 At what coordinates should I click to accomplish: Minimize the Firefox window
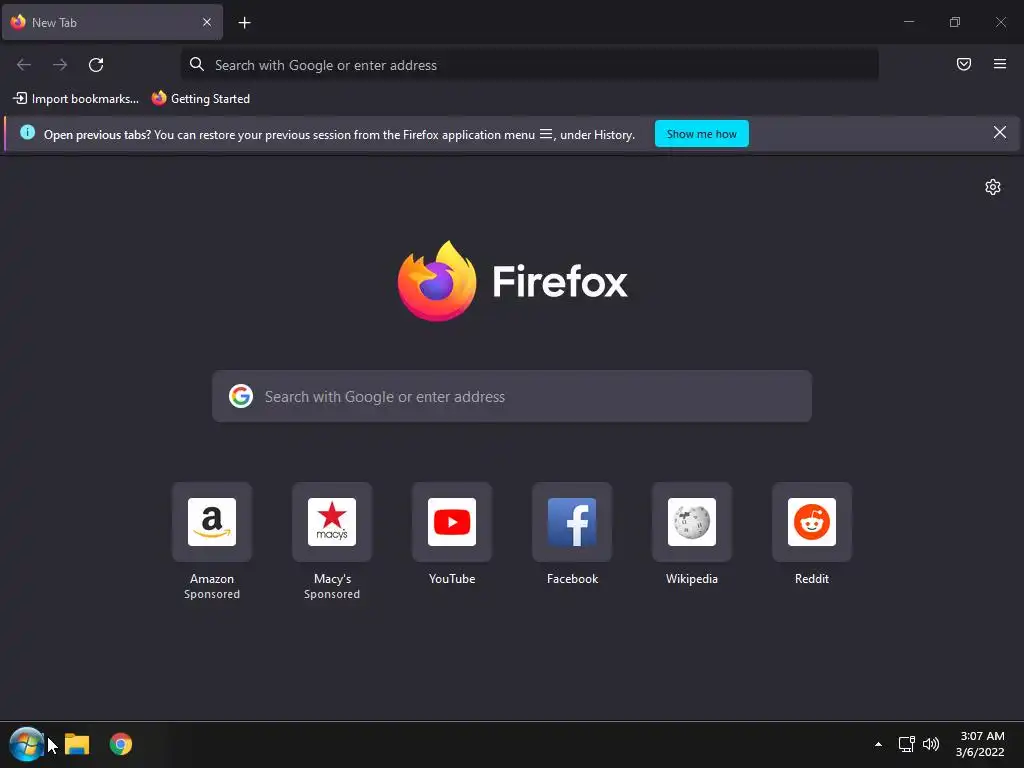click(x=908, y=22)
